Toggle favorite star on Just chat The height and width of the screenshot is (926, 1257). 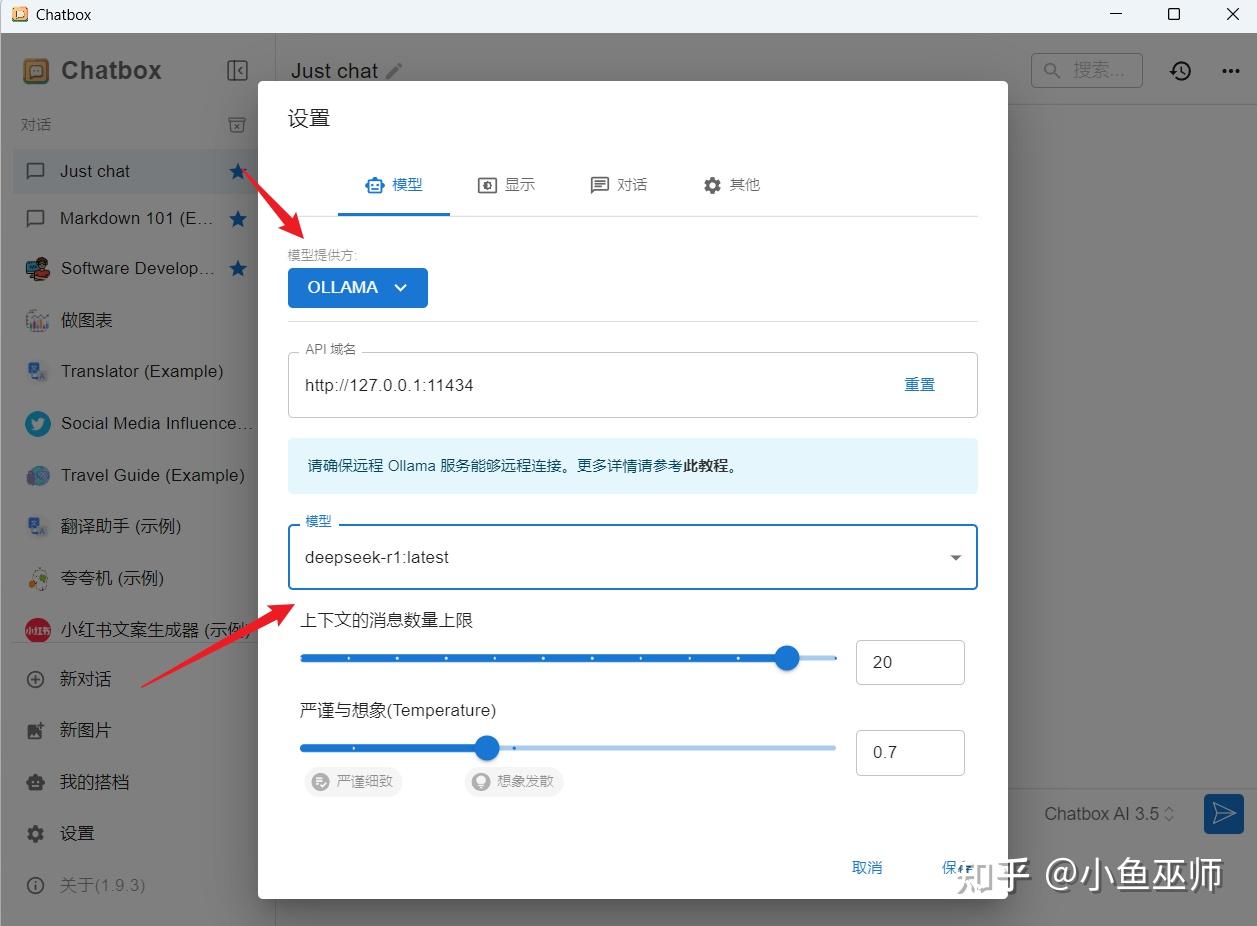pos(236,171)
